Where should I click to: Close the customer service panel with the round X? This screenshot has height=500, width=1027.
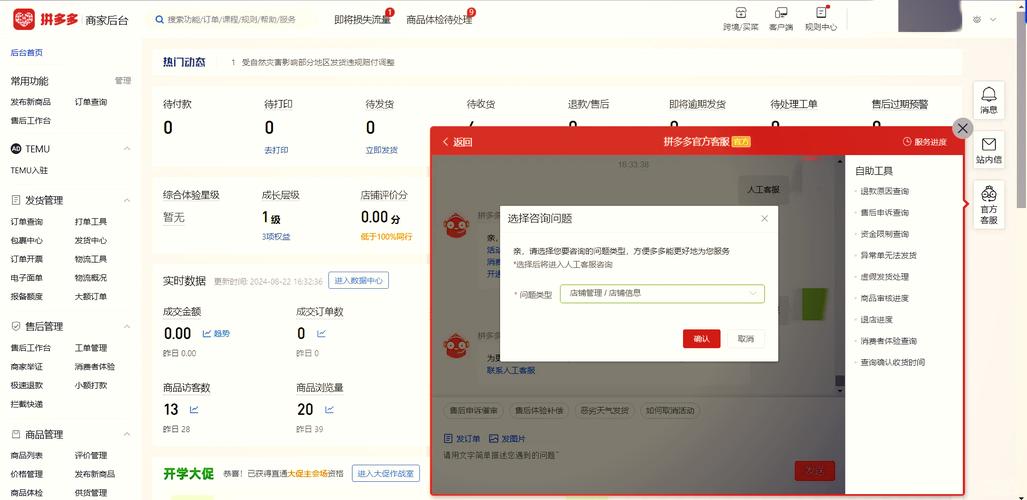pyautogui.click(x=962, y=128)
